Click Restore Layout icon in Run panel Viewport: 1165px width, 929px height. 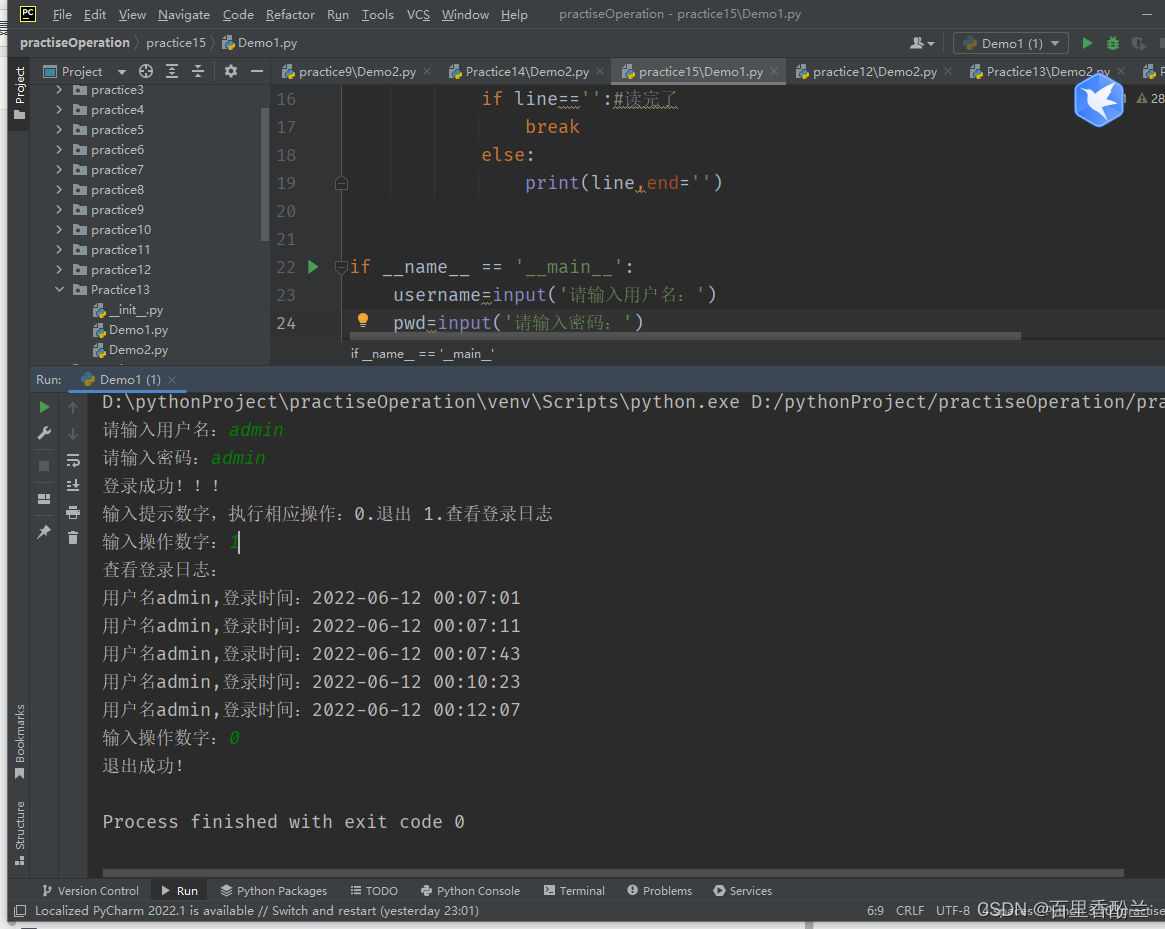coord(44,499)
